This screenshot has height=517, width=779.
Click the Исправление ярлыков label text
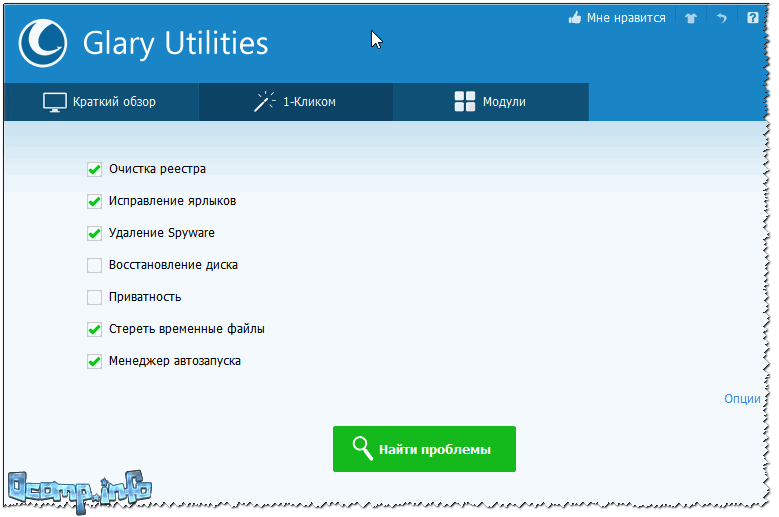[x=172, y=201]
